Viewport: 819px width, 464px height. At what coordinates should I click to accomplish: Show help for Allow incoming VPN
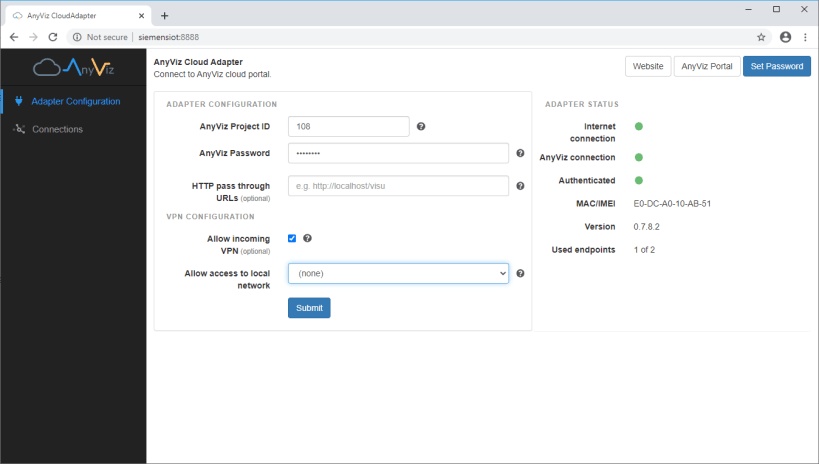(308, 238)
